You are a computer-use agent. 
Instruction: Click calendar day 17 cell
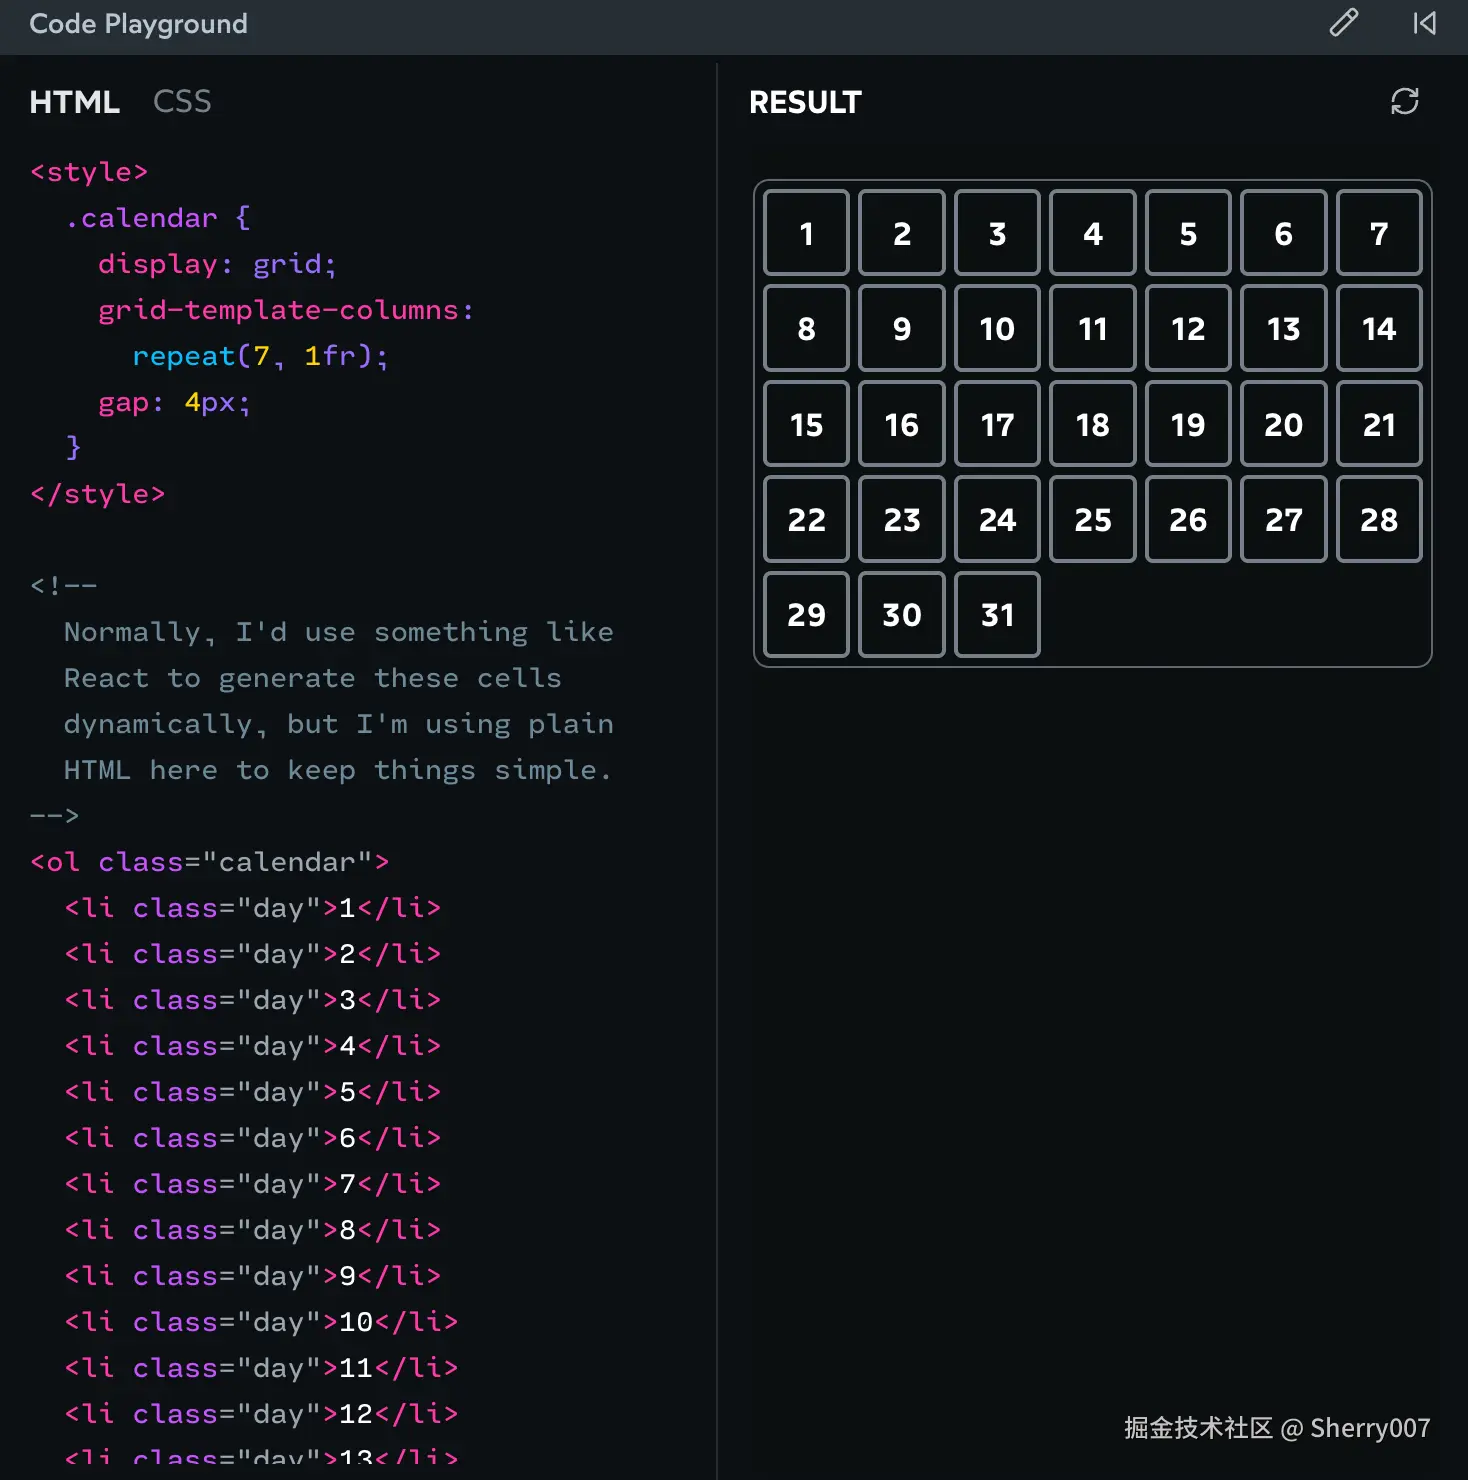[997, 424]
